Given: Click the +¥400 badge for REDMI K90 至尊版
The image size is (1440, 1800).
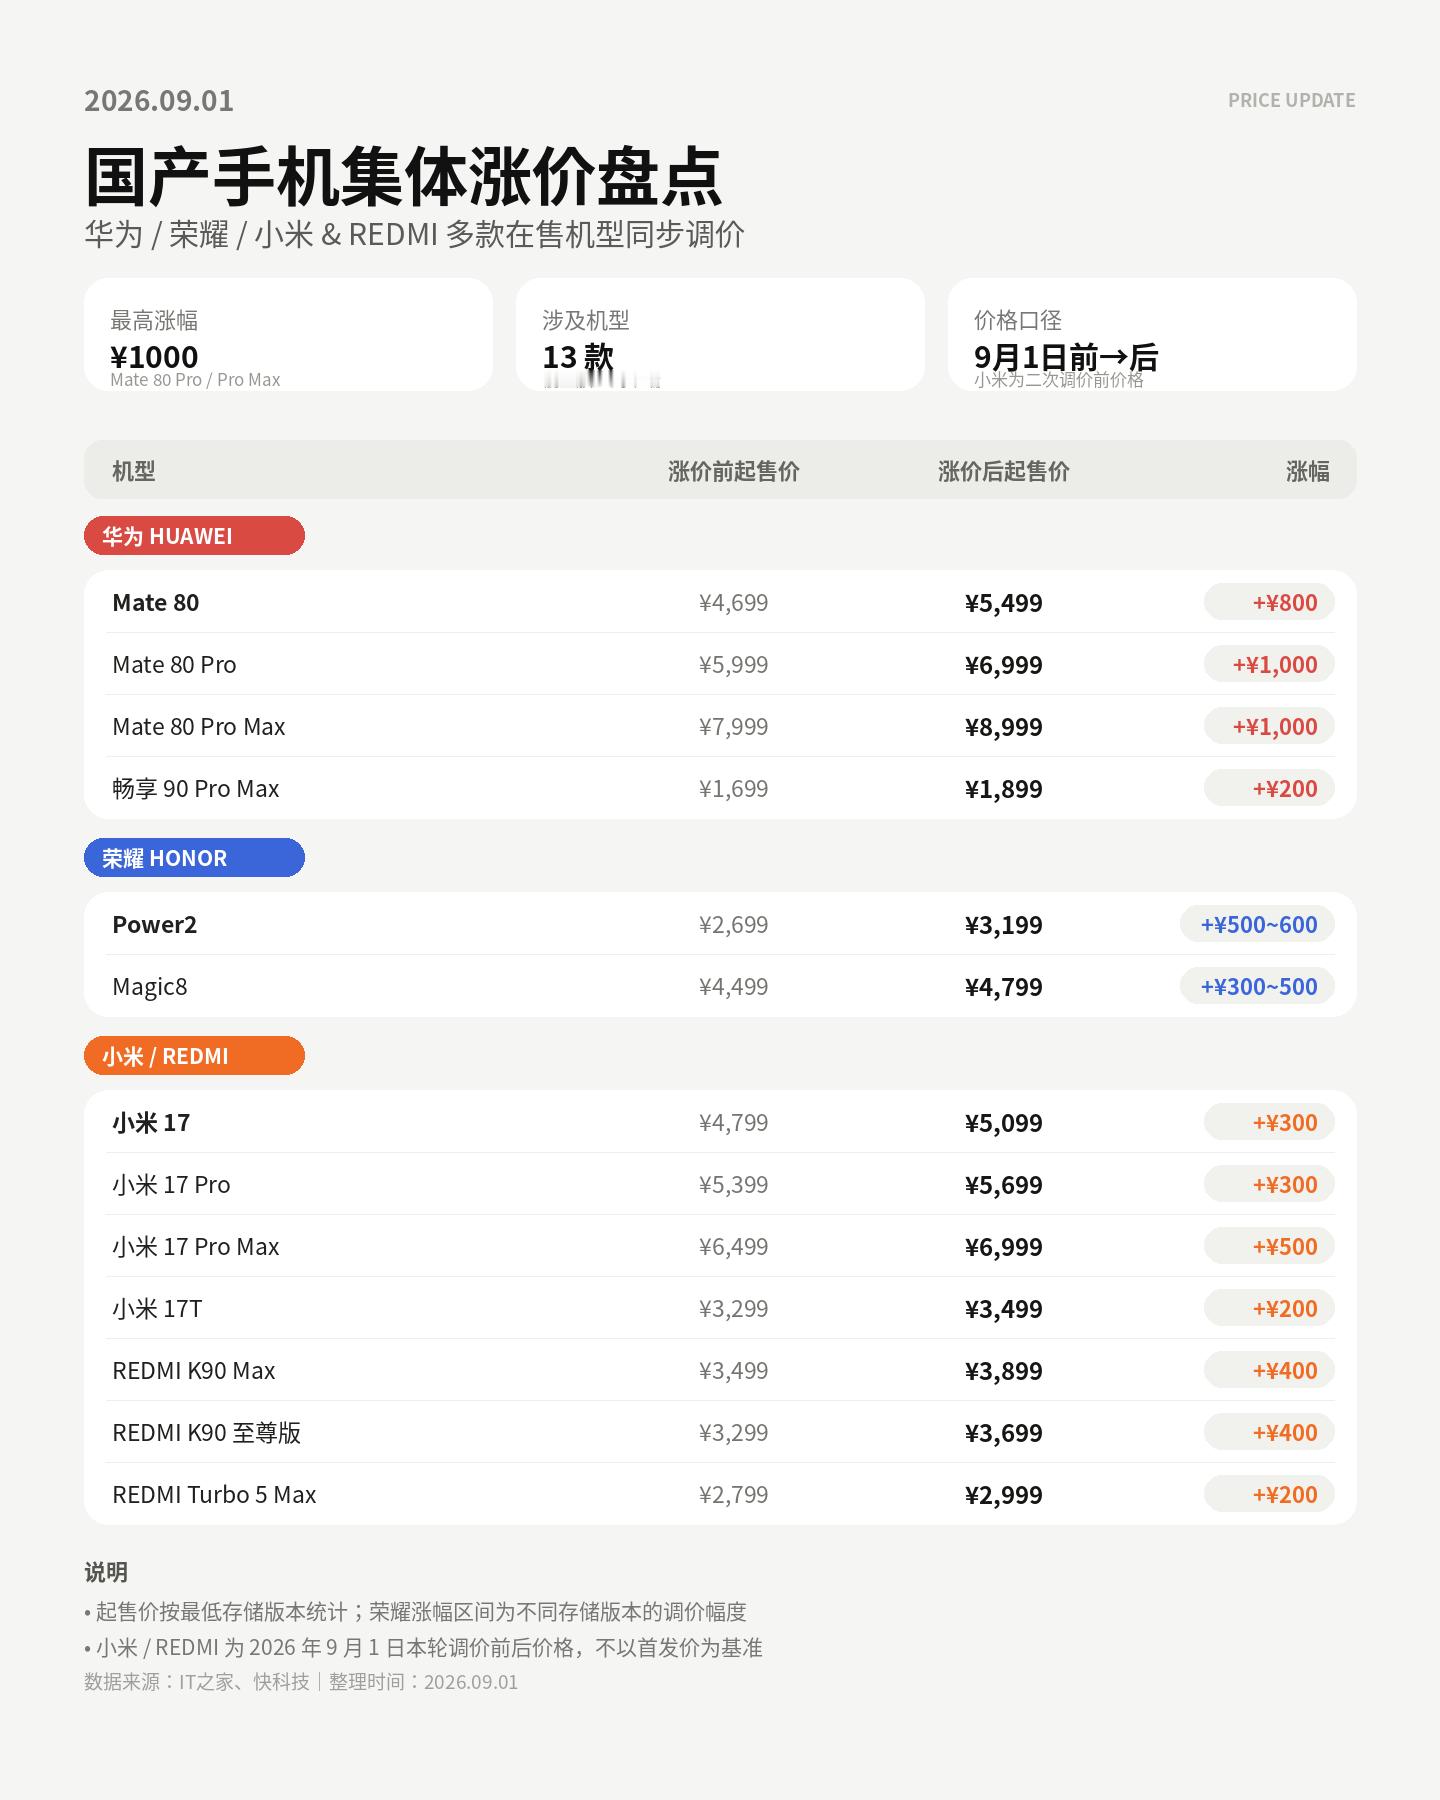Looking at the screenshot, I should point(1269,1433).
